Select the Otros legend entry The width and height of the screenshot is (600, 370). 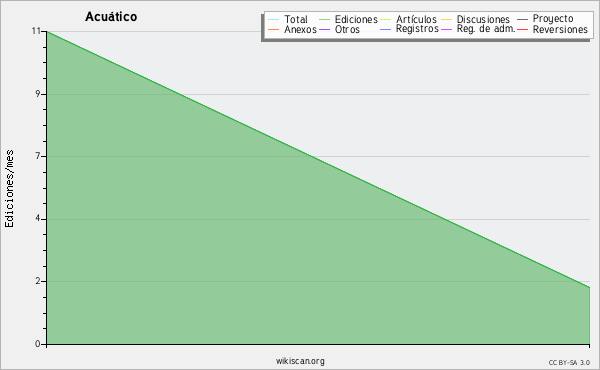coord(339,29)
